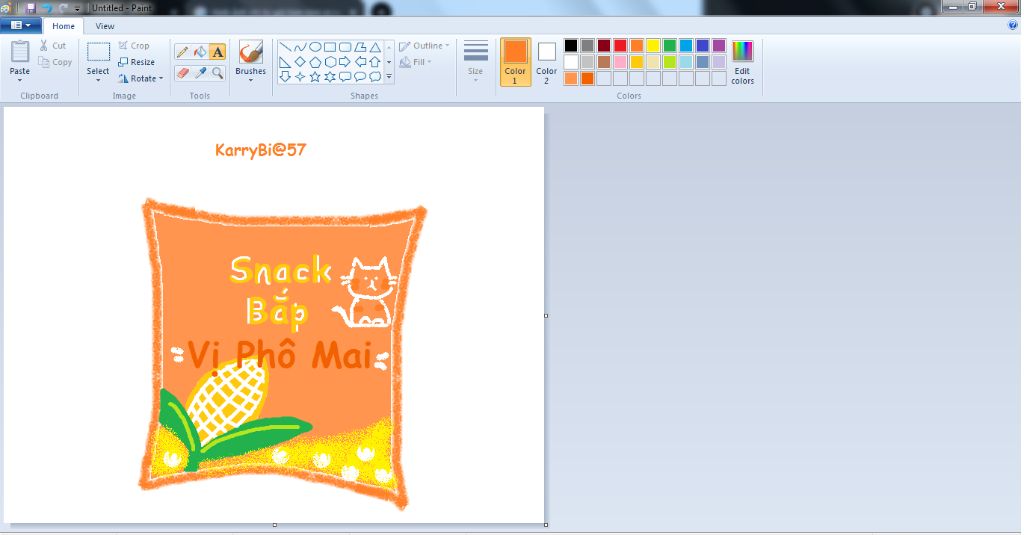Viewport: 1024px width, 535px height.
Task: Activate Color 2 background selector
Action: click(547, 62)
